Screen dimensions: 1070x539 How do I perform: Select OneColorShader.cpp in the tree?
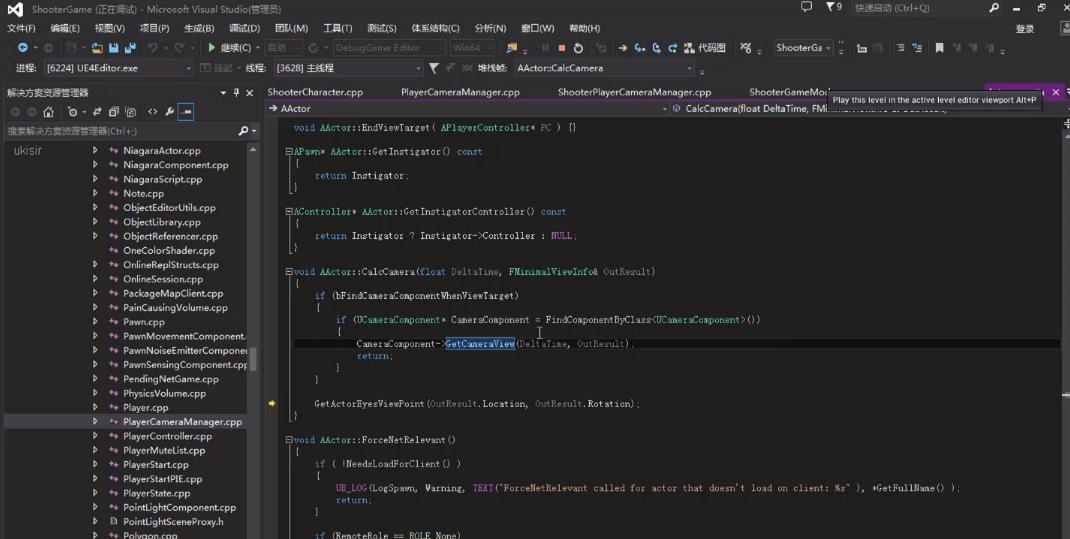coord(169,250)
